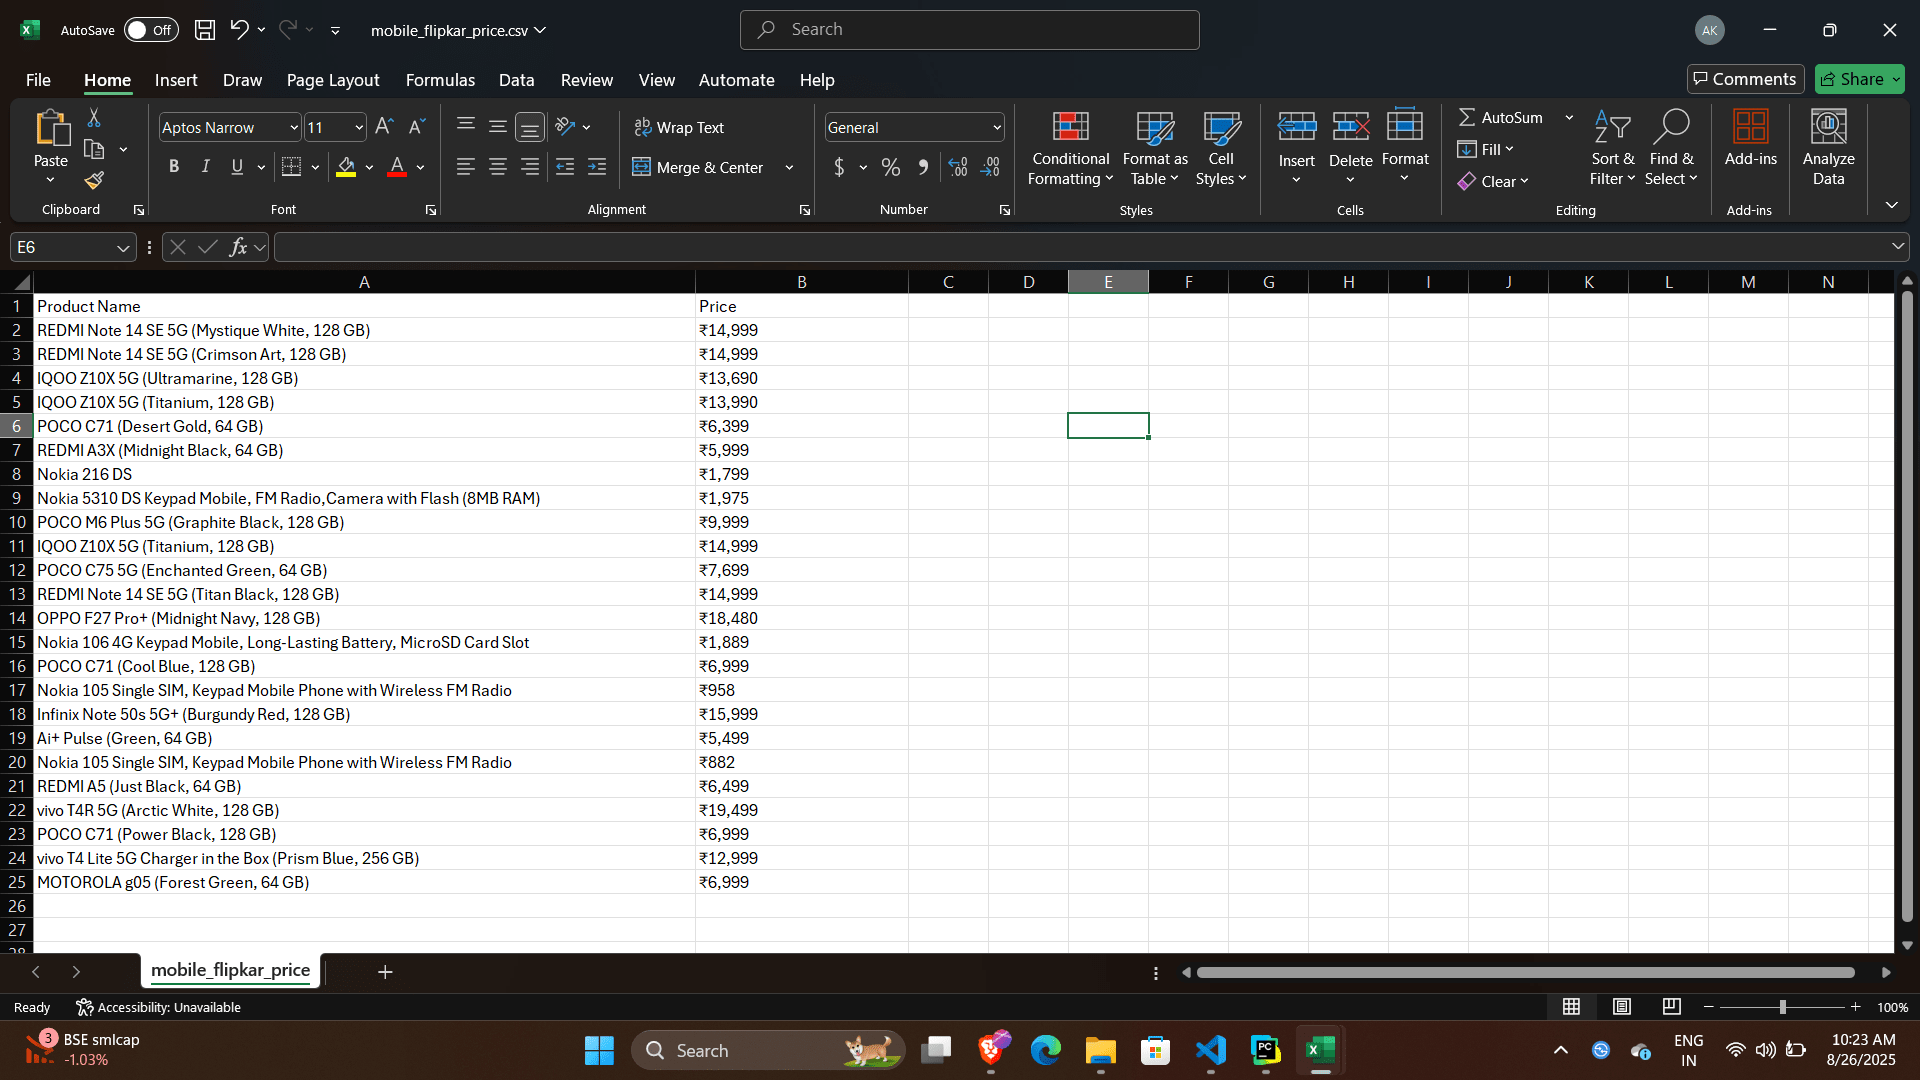Open Find & Select menu
The image size is (1920, 1080).
(1672, 148)
